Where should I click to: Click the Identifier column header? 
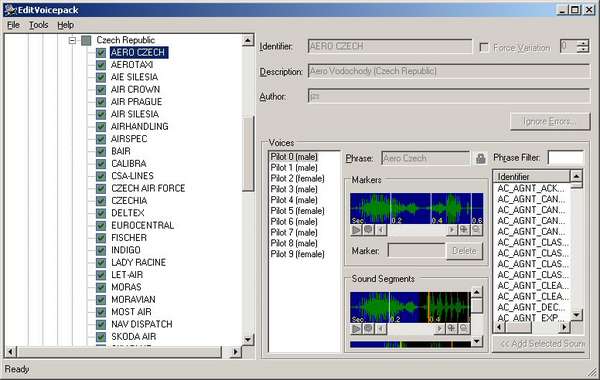(531, 176)
